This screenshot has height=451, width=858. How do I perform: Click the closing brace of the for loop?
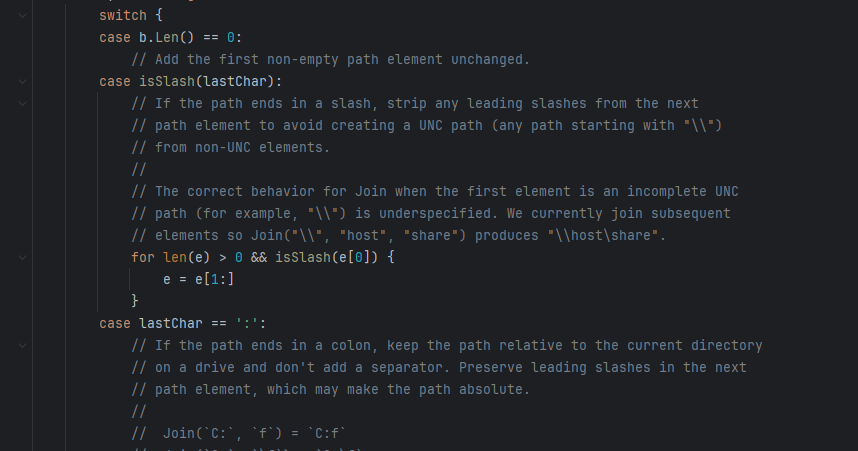coord(135,301)
